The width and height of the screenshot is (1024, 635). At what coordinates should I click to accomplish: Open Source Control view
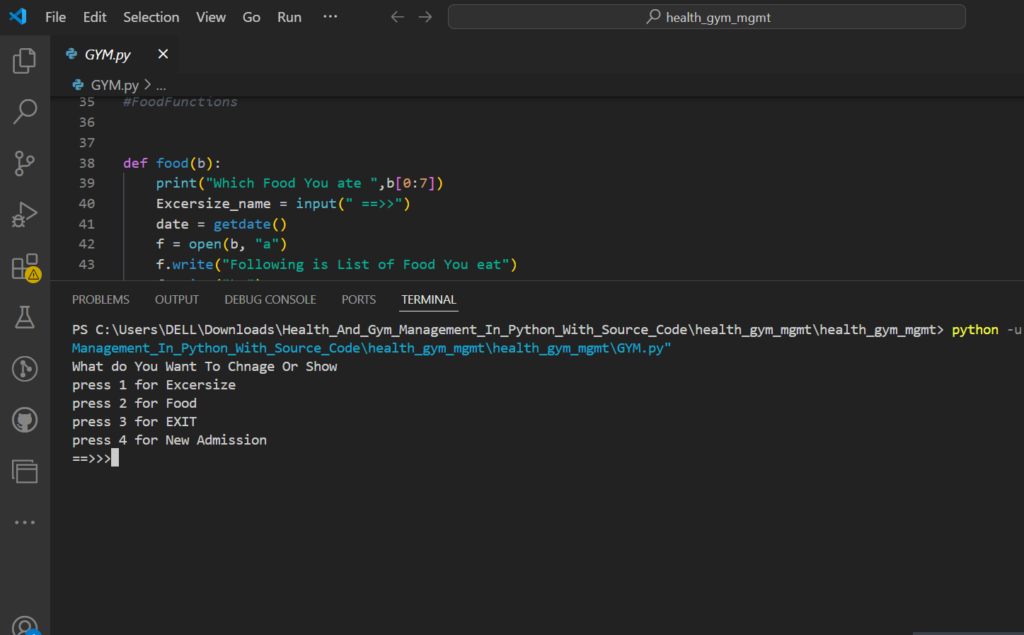click(25, 163)
